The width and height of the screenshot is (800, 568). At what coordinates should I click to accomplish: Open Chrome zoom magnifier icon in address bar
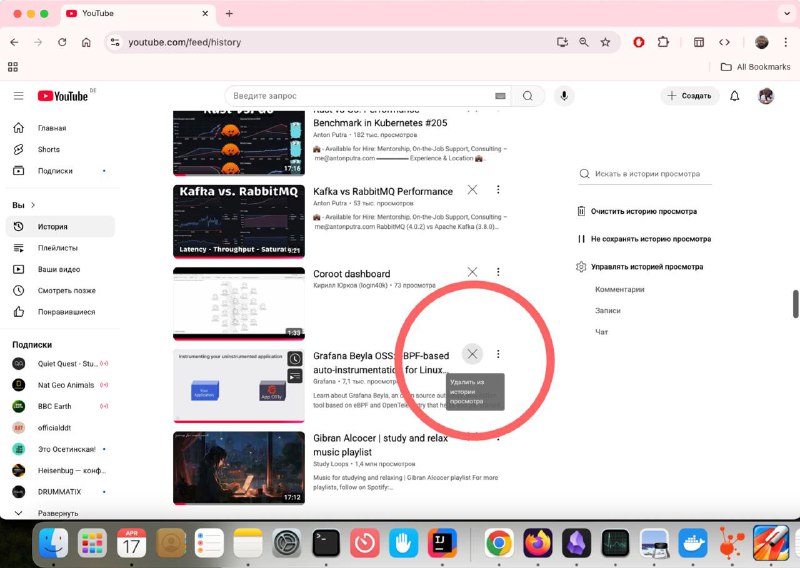(584, 42)
